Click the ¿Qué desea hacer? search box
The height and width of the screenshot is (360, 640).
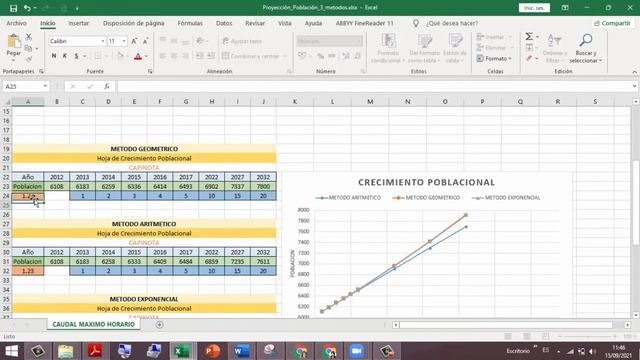pyautogui.click(x=451, y=23)
